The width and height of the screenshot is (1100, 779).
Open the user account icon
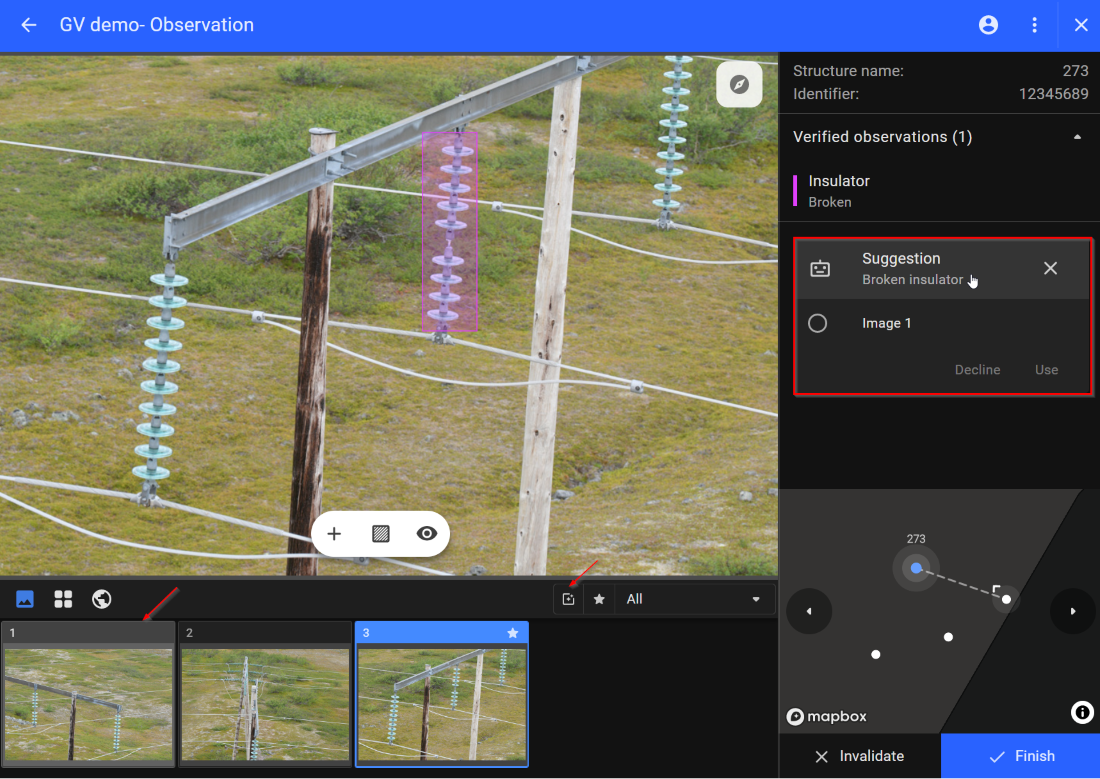988,25
